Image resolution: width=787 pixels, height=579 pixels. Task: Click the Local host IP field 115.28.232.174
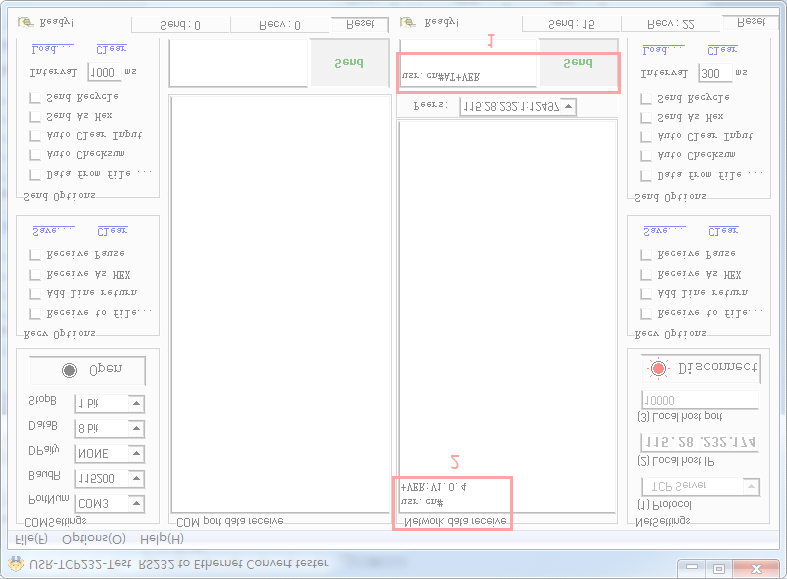[x=699, y=443]
